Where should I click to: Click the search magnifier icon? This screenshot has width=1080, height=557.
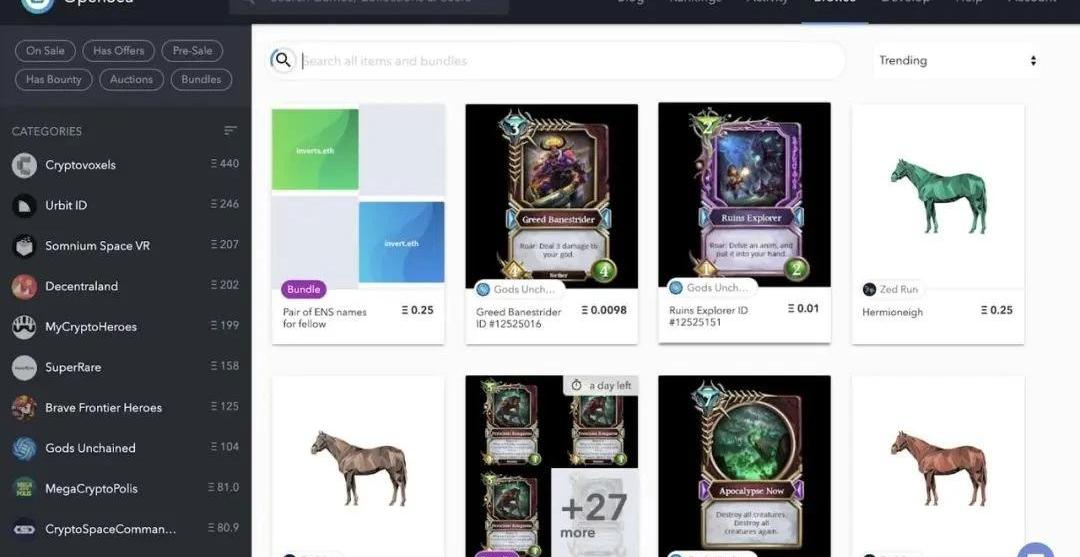pyautogui.click(x=282, y=61)
